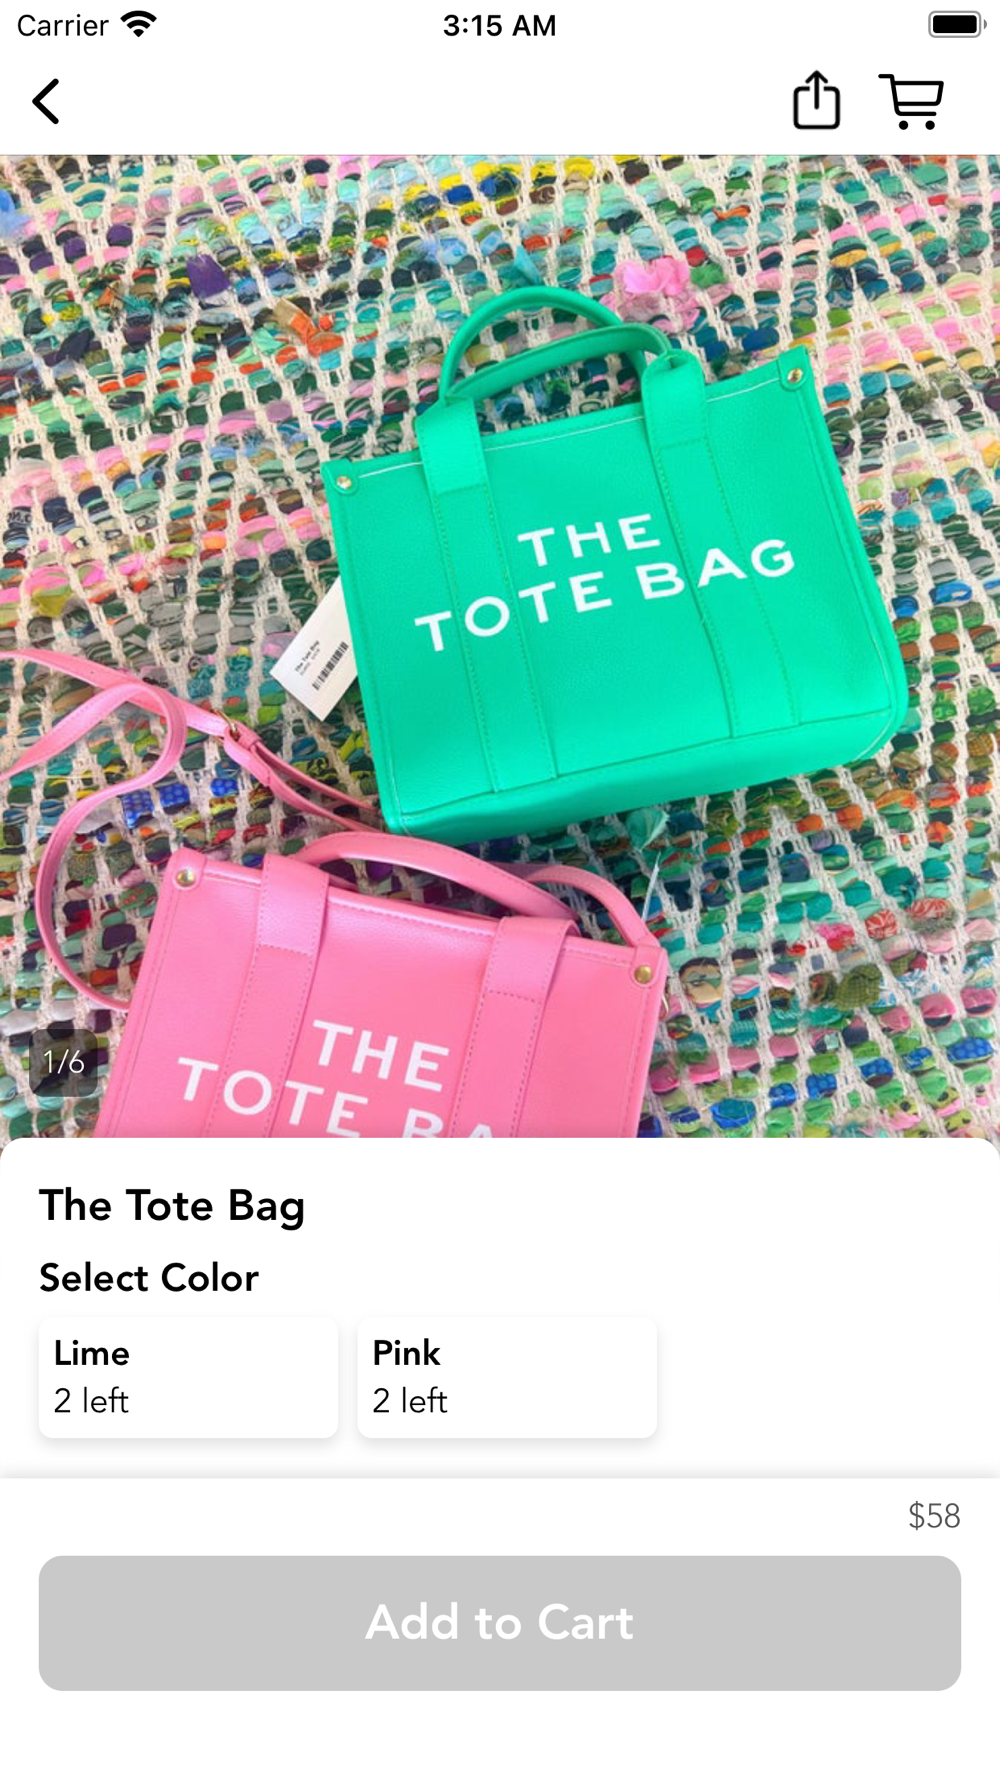Tap "2 left" under Pink

[x=410, y=1401]
